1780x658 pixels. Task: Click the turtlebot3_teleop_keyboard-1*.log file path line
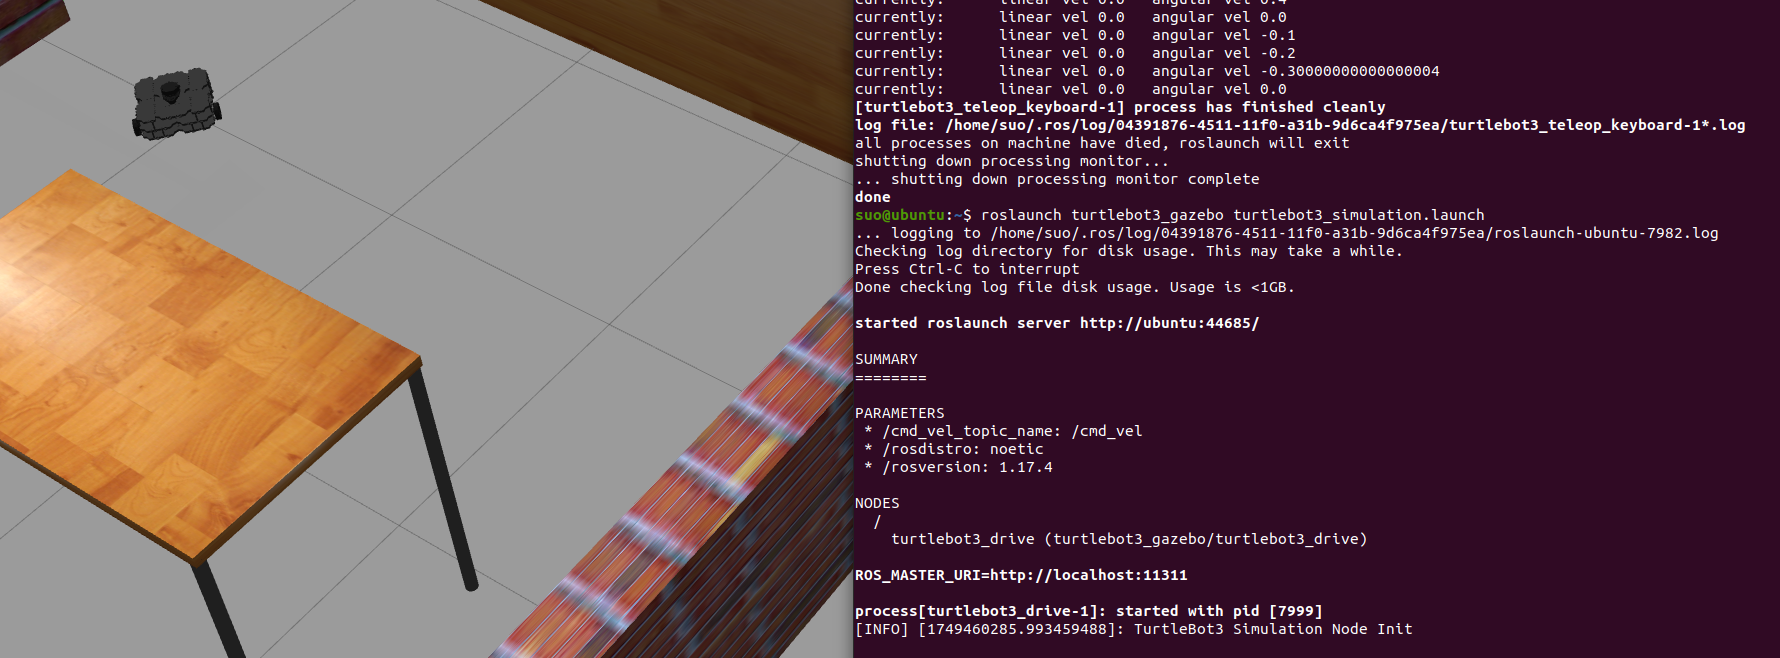1300,125
